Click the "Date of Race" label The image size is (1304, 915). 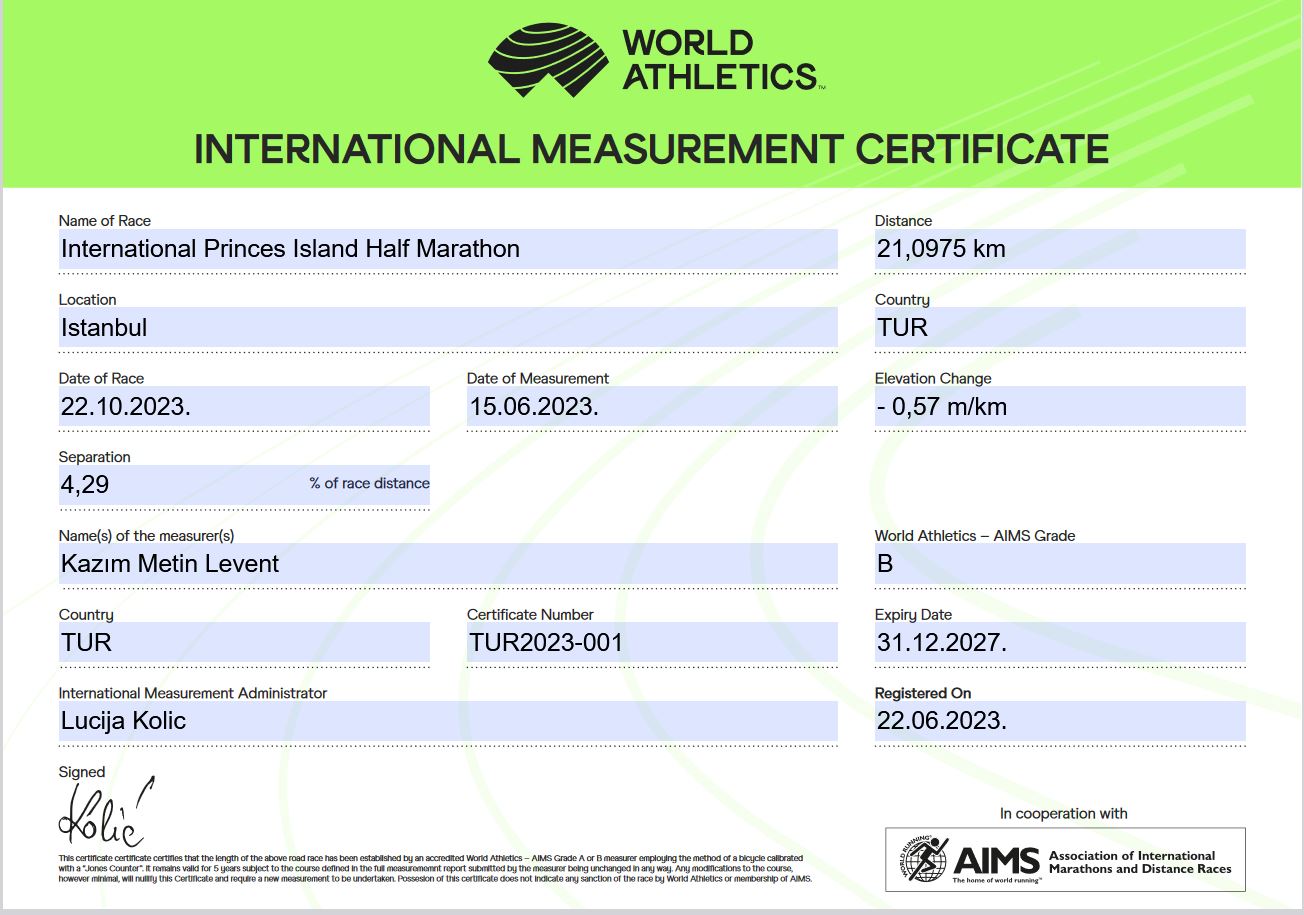point(101,378)
